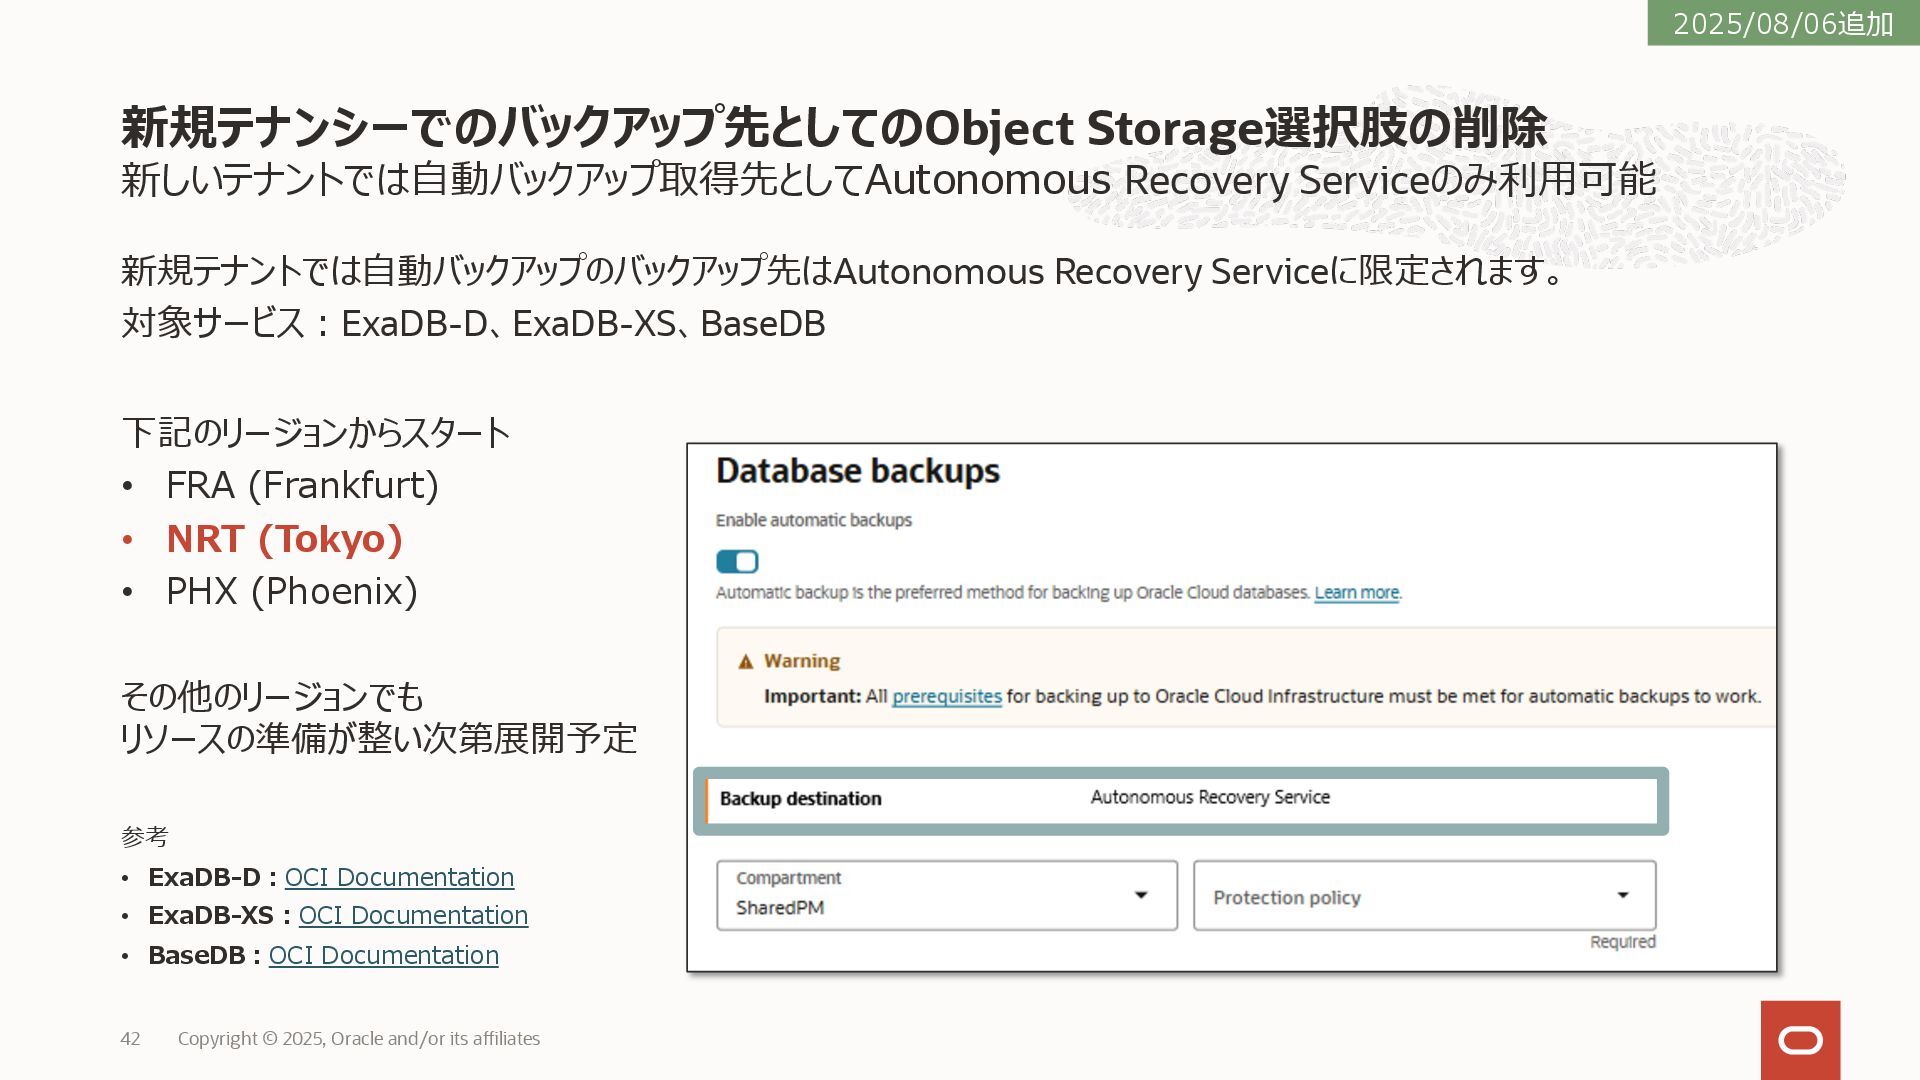Click the Enable automatic backups label
Screen dimensions: 1920x1080
814,520
